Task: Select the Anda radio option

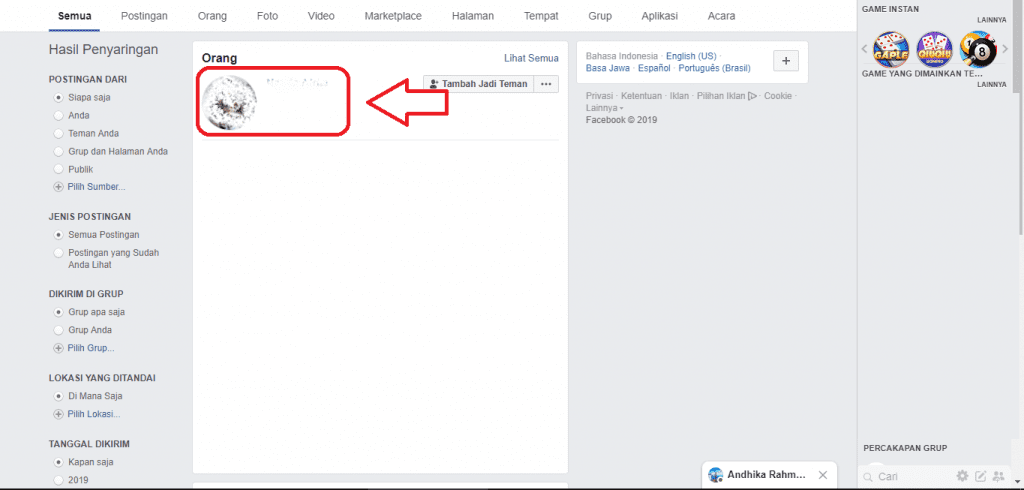Action: pyautogui.click(x=59, y=116)
